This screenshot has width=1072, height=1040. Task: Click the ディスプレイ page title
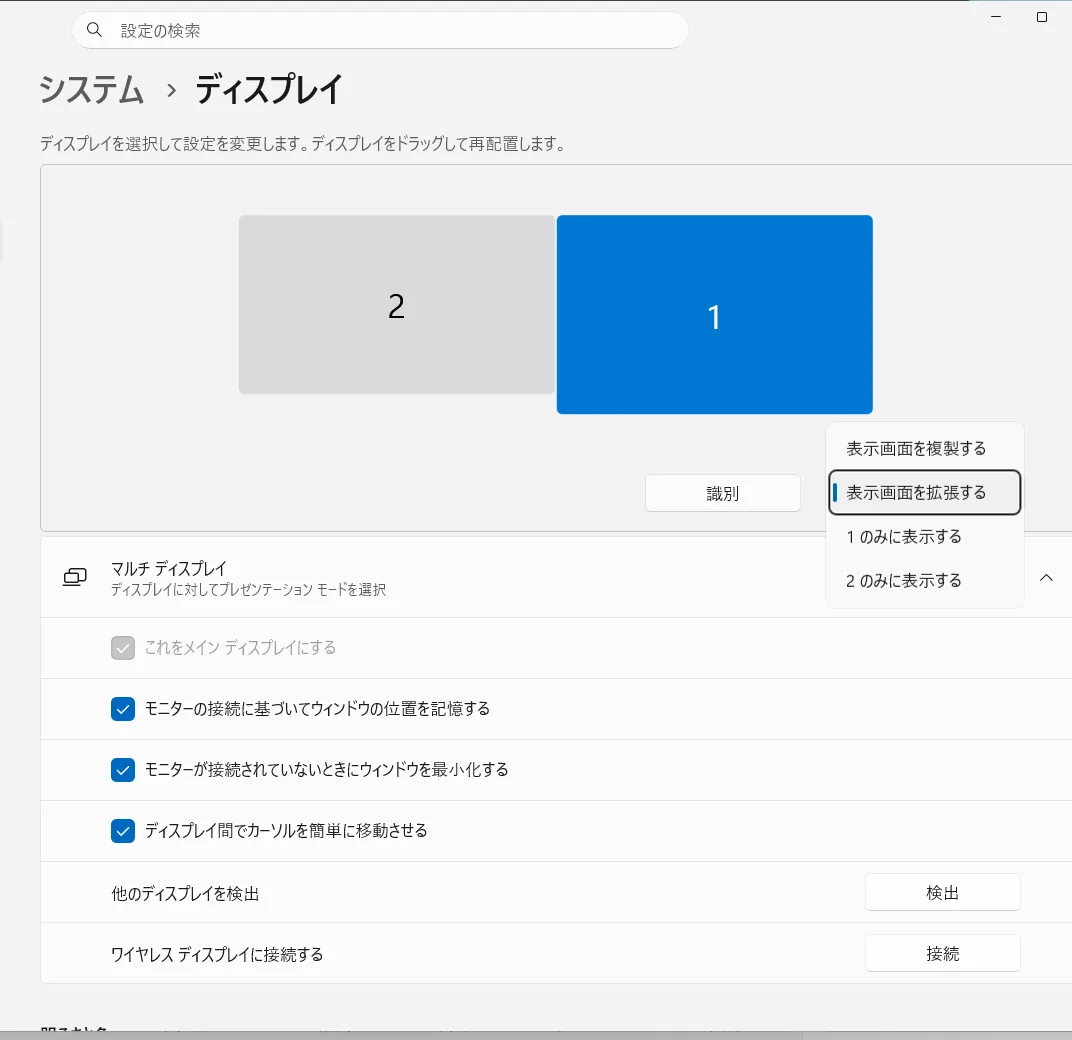coord(269,90)
